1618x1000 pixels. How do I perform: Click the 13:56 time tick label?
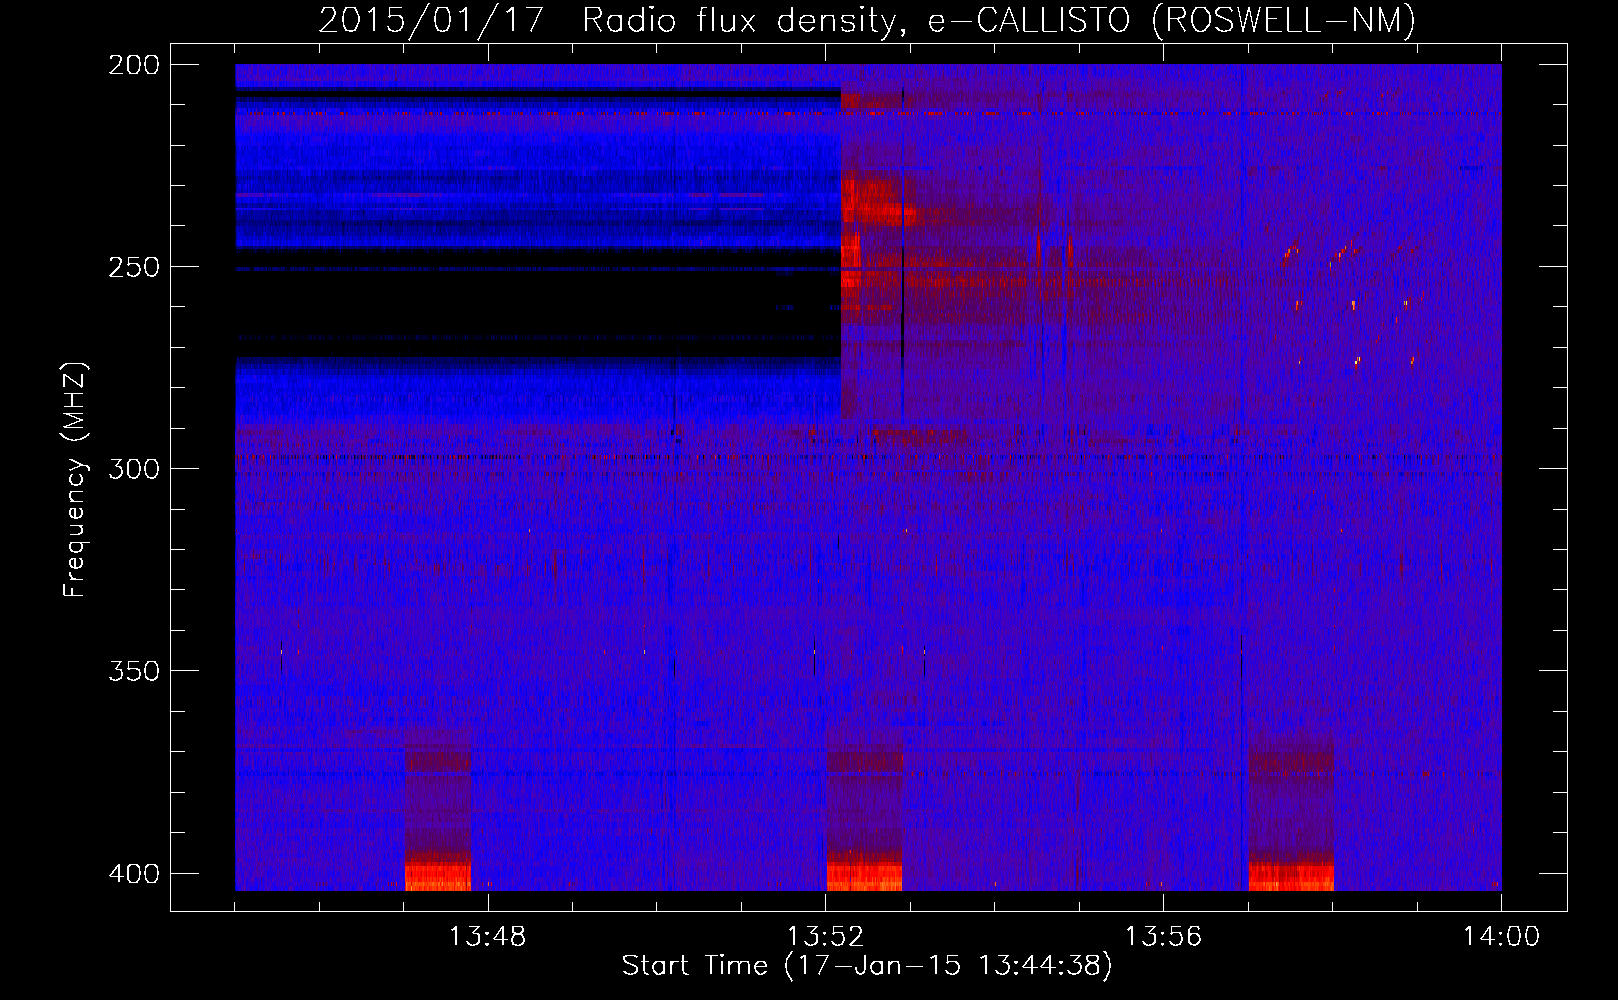1163,937
